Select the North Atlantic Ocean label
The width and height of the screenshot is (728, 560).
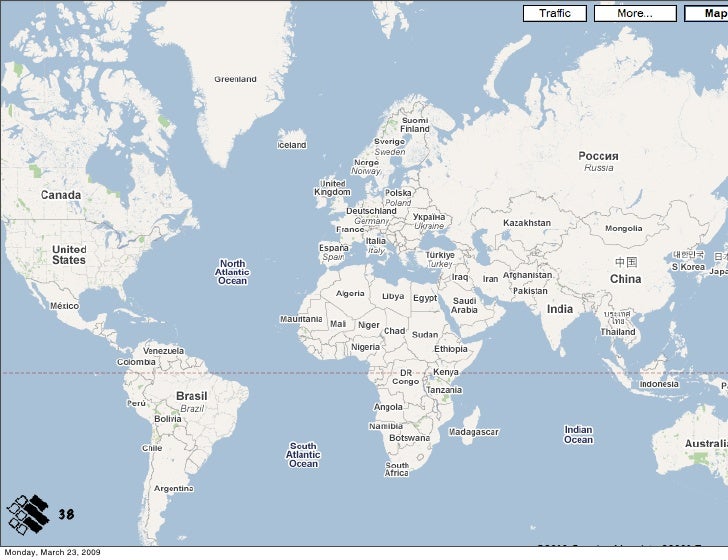(232, 272)
